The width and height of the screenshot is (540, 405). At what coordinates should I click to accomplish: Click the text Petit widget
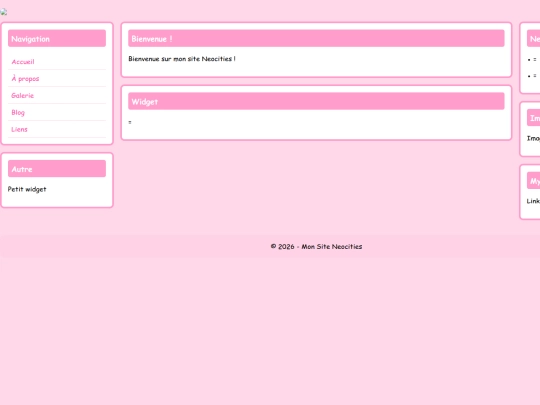tap(27, 189)
